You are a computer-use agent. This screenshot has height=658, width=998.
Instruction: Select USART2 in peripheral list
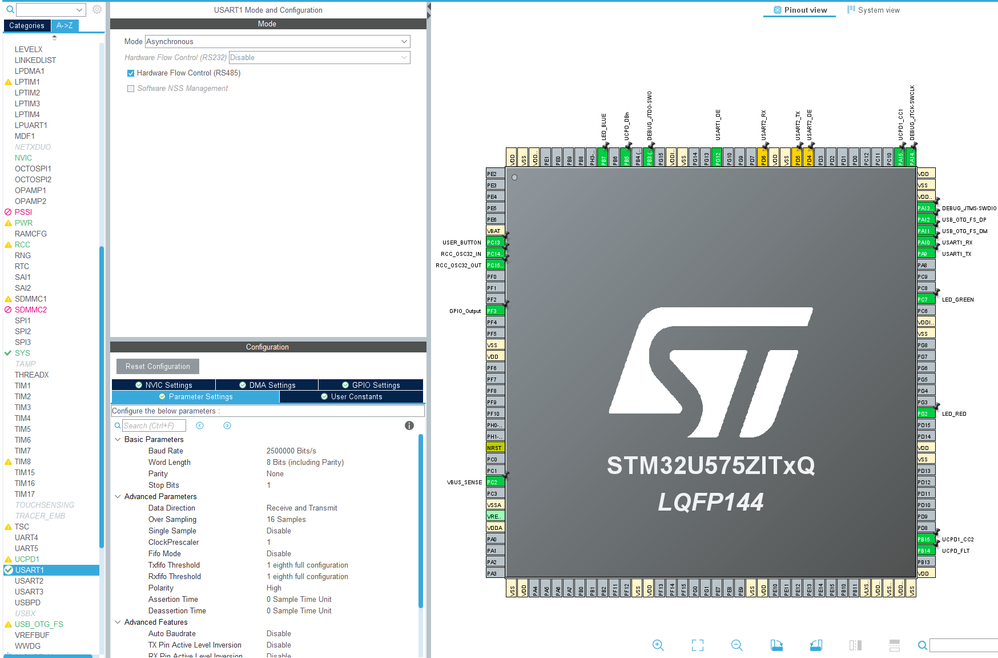click(x=29, y=581)
